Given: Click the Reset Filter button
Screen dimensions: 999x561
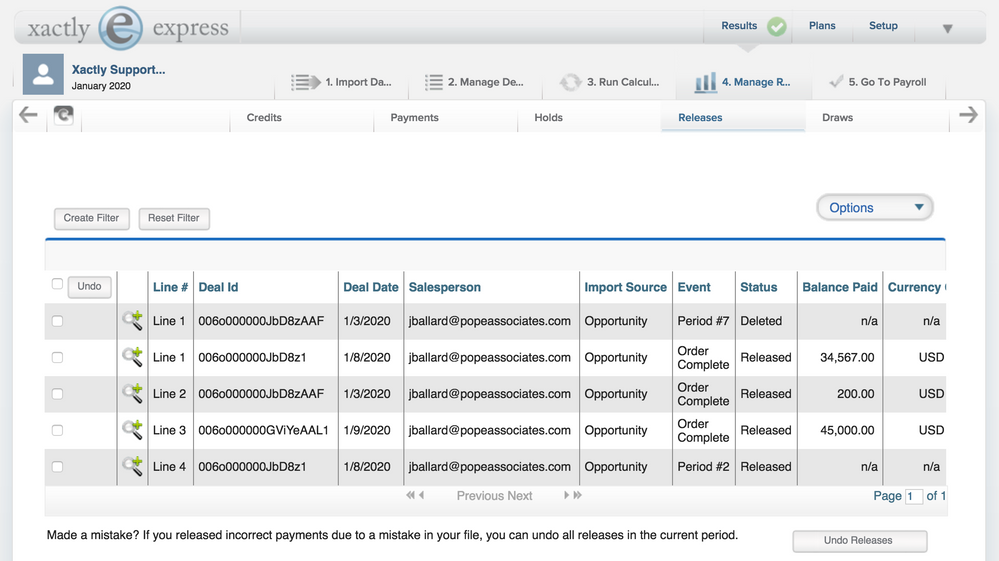Looking at the screenshot, I should click(x=174, y=218).
